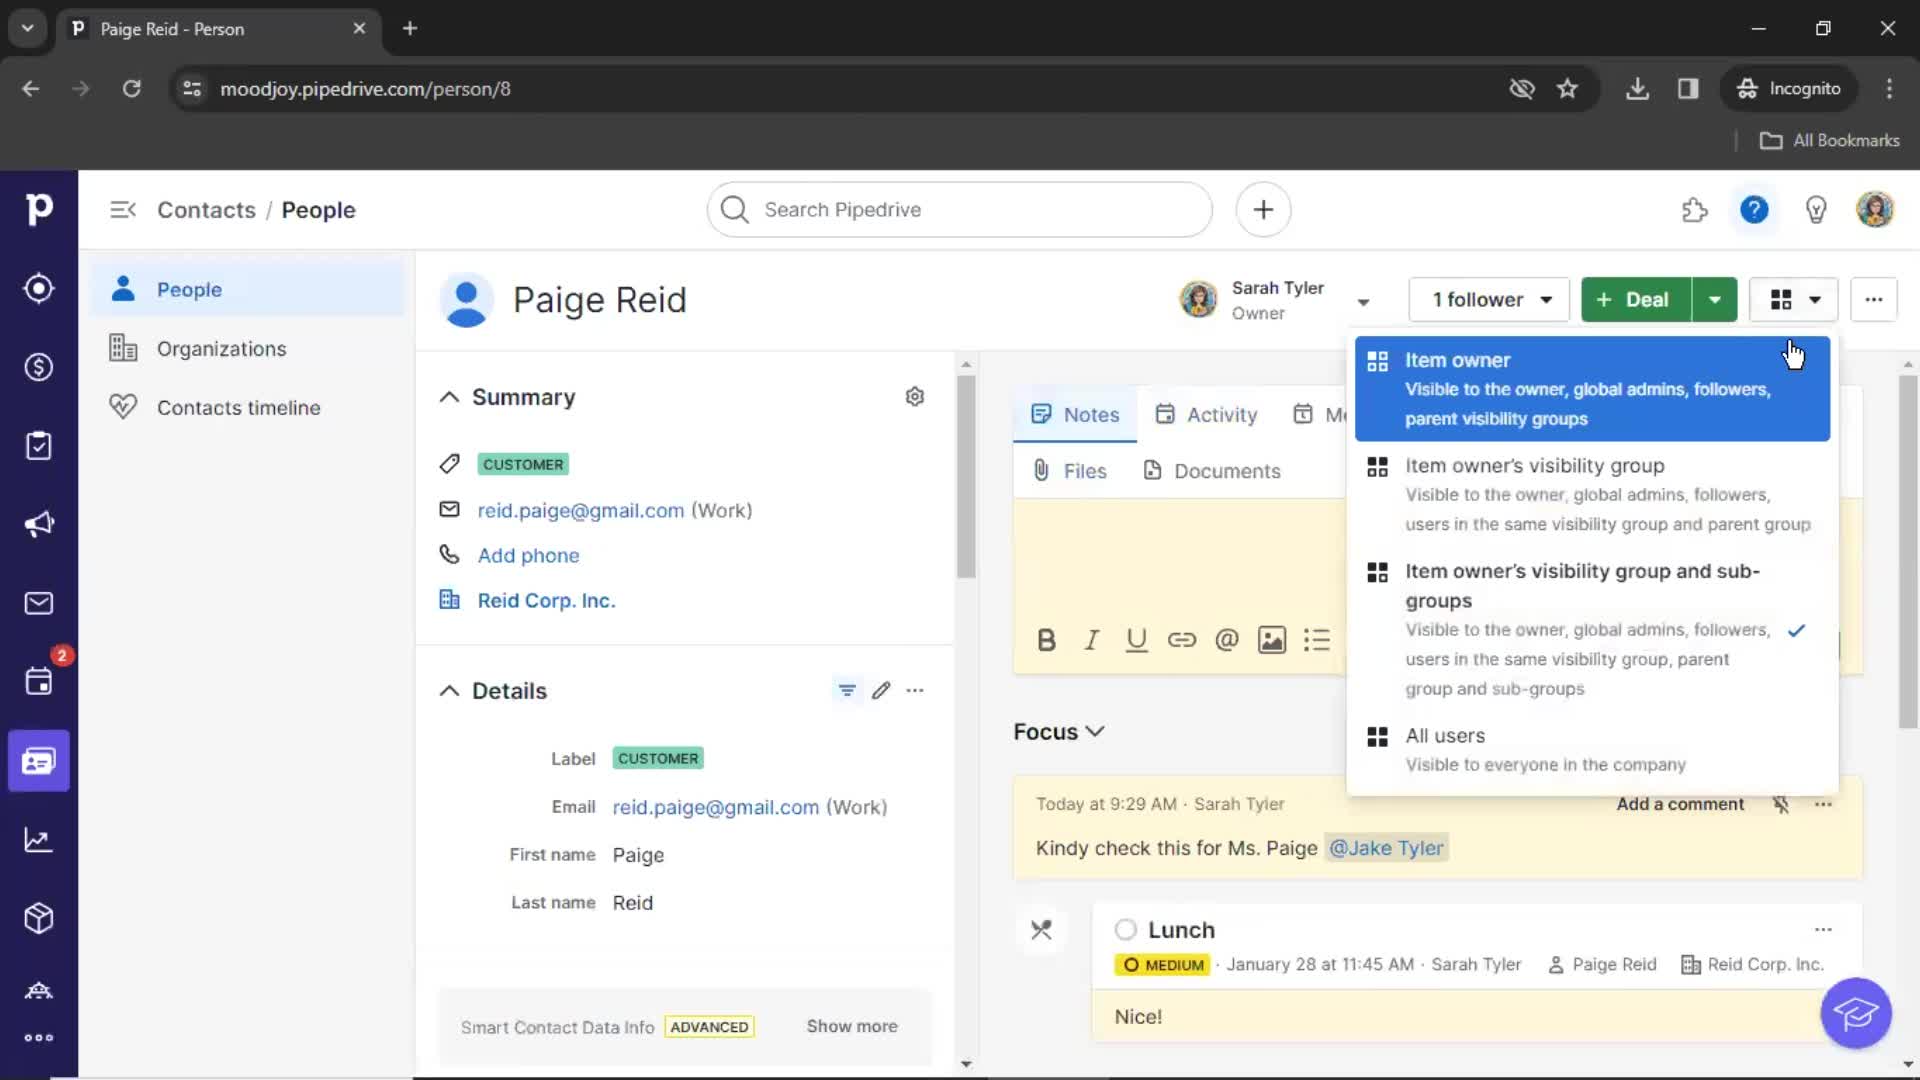
Task: Open the Add Deal button menu
Action: [1714, 299]
